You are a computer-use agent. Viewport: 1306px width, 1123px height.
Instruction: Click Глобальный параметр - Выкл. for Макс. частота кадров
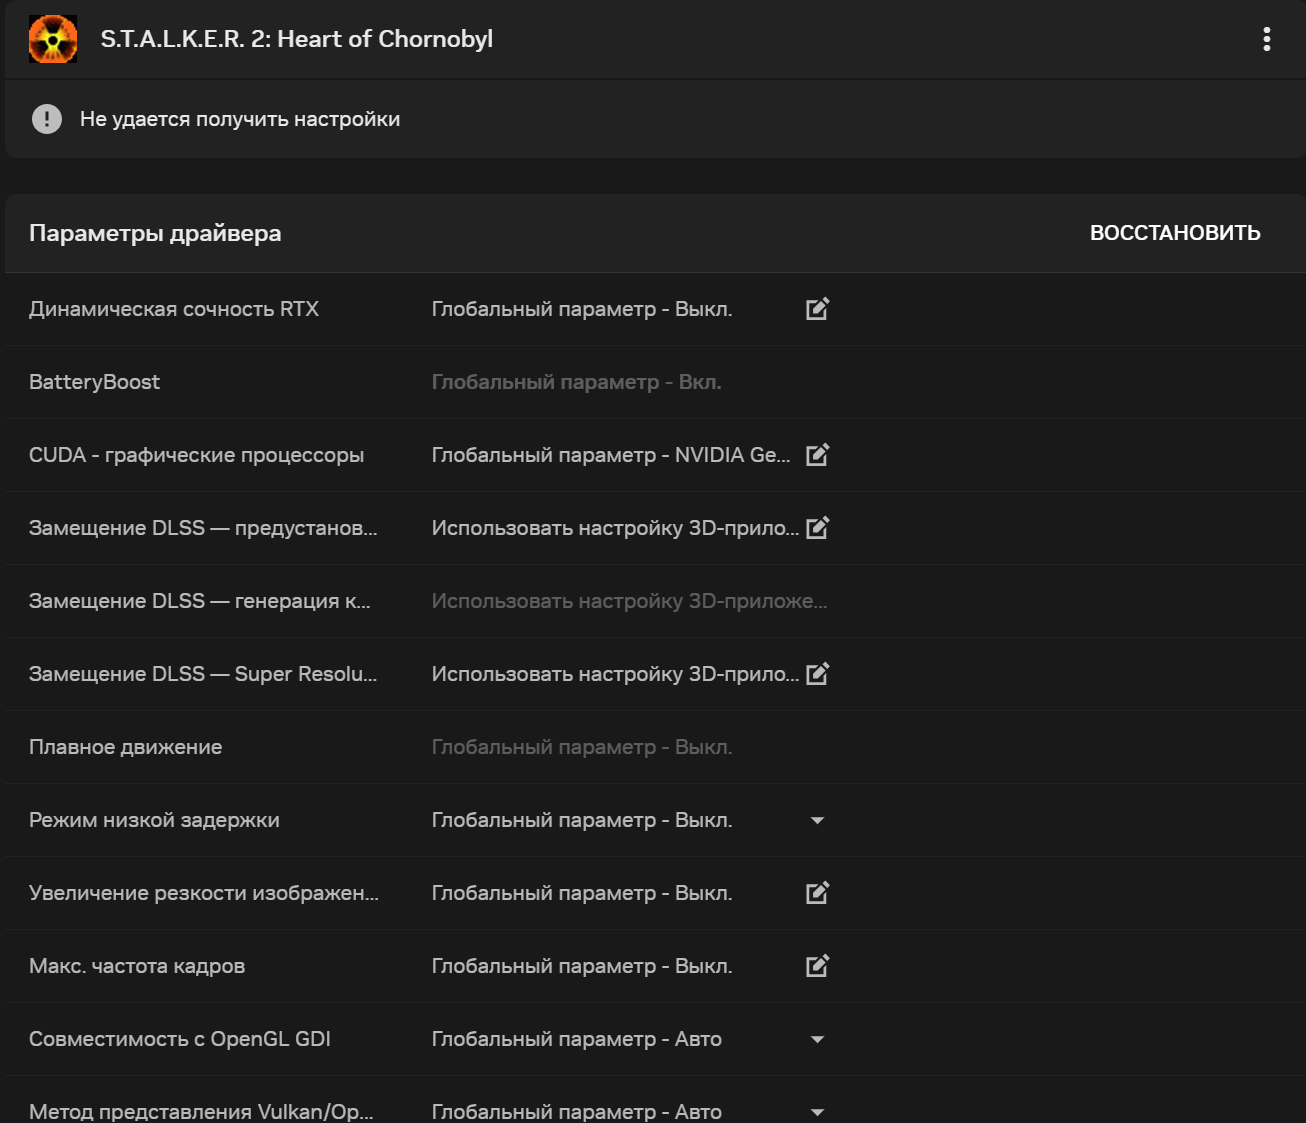coord(581,966)
